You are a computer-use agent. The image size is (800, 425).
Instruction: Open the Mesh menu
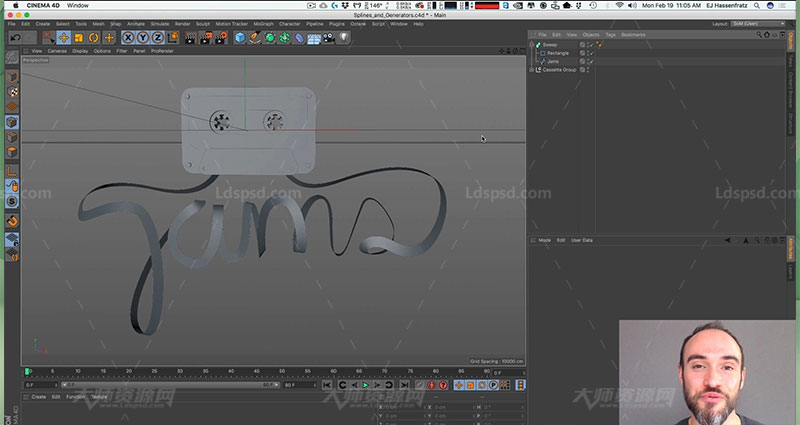click(98, 24)
